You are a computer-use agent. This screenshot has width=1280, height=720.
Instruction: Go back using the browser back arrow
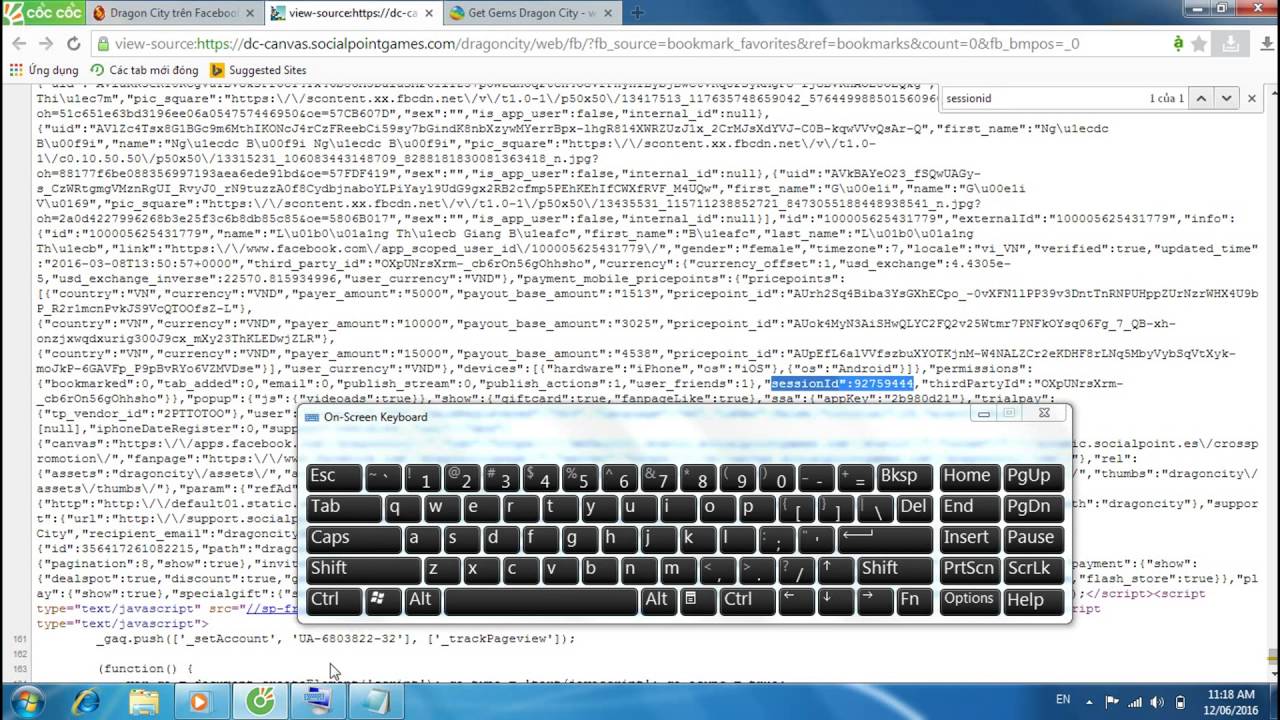pos(19,44)
